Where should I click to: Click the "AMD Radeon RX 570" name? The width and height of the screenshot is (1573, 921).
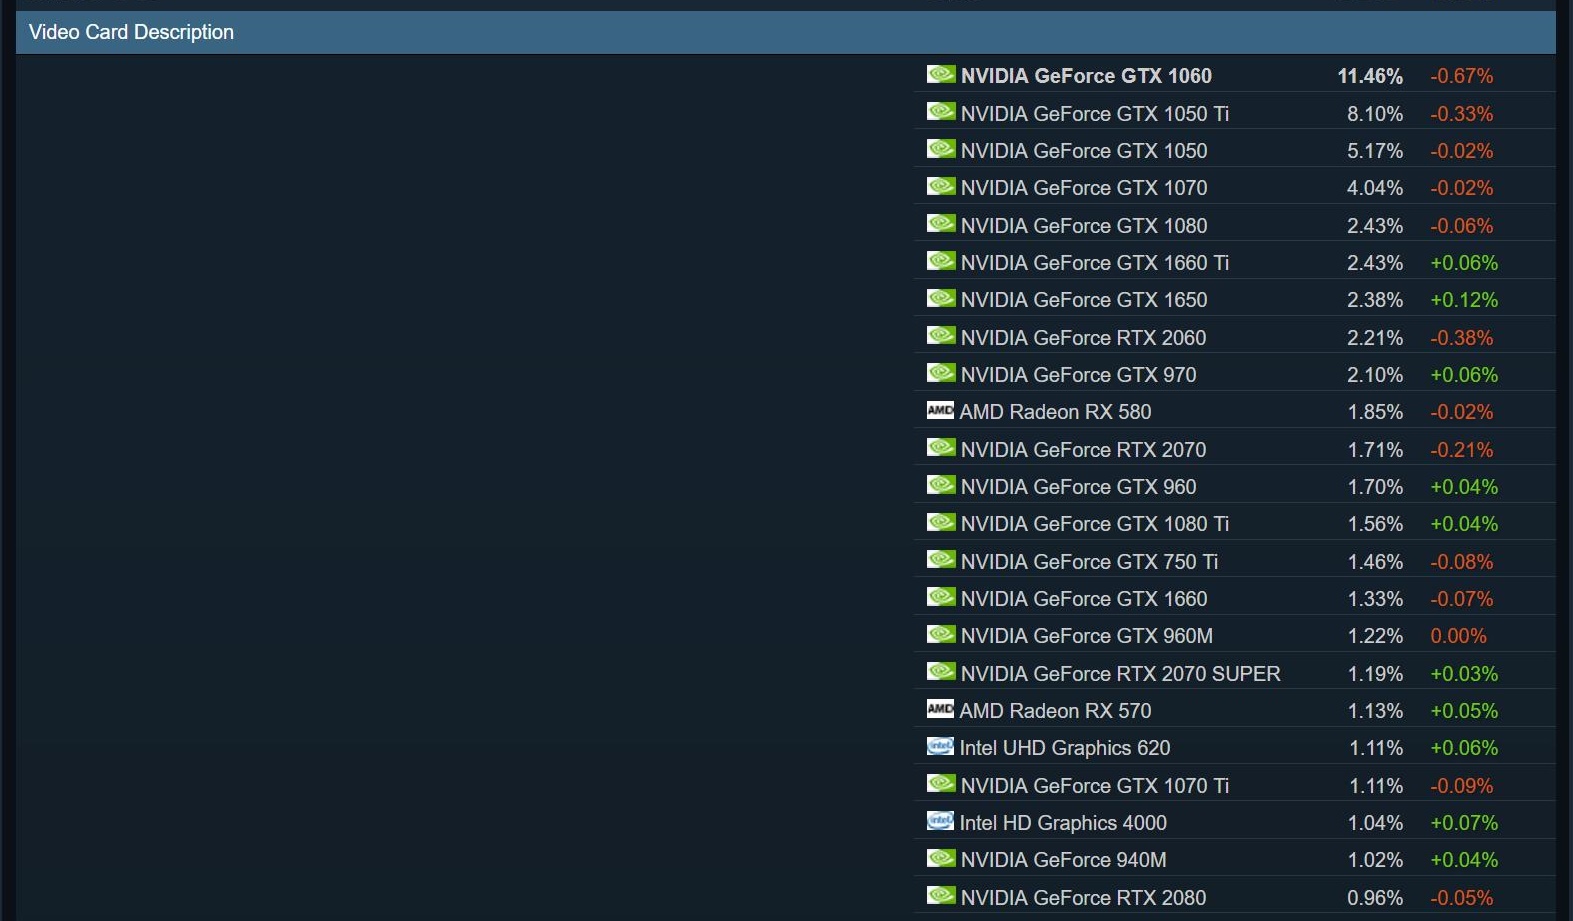(x=1056, y=711)
